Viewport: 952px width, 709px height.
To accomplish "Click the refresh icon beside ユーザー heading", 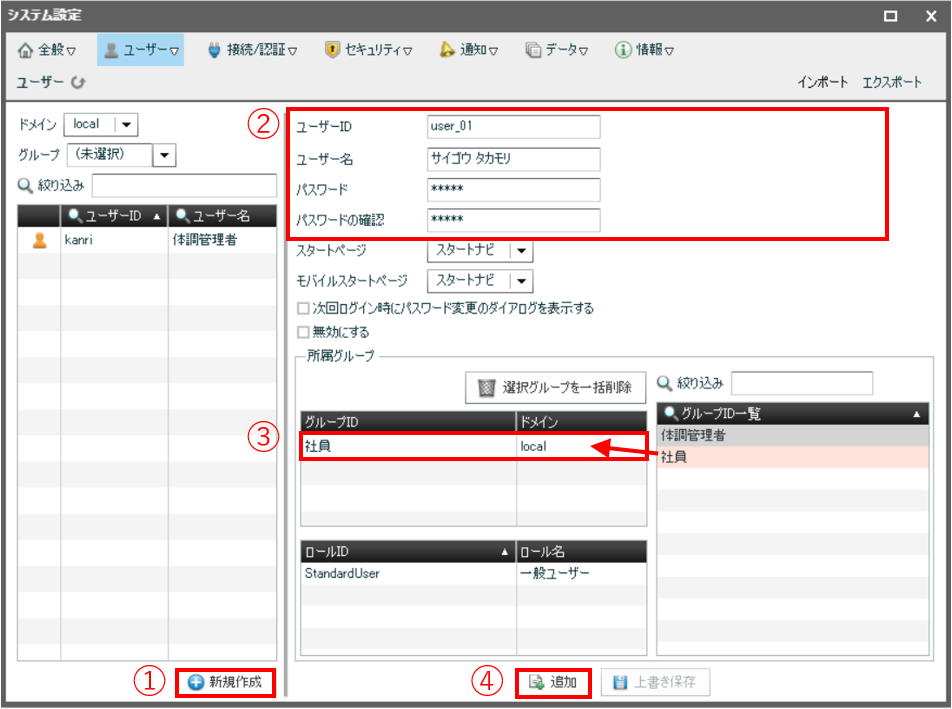I will point(78,82).
